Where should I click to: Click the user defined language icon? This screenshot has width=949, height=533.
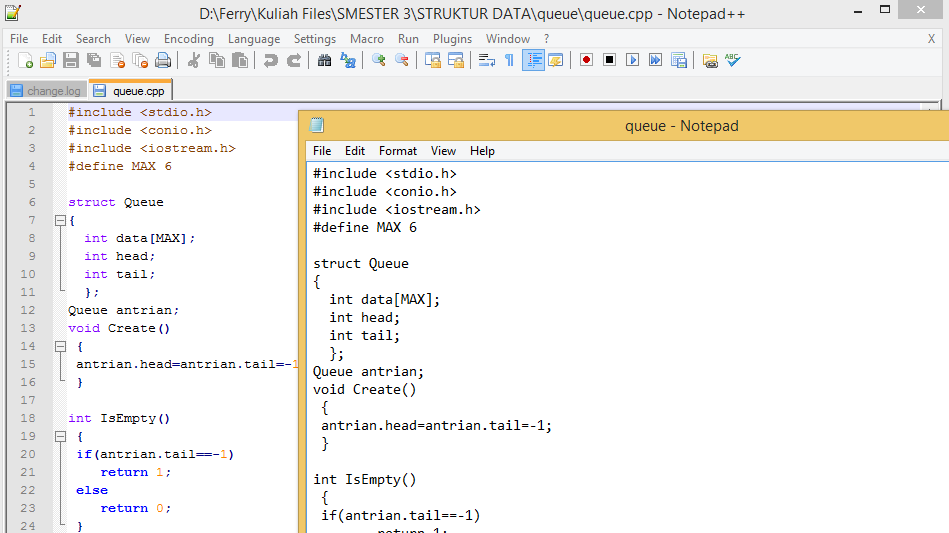coord(556,60)
